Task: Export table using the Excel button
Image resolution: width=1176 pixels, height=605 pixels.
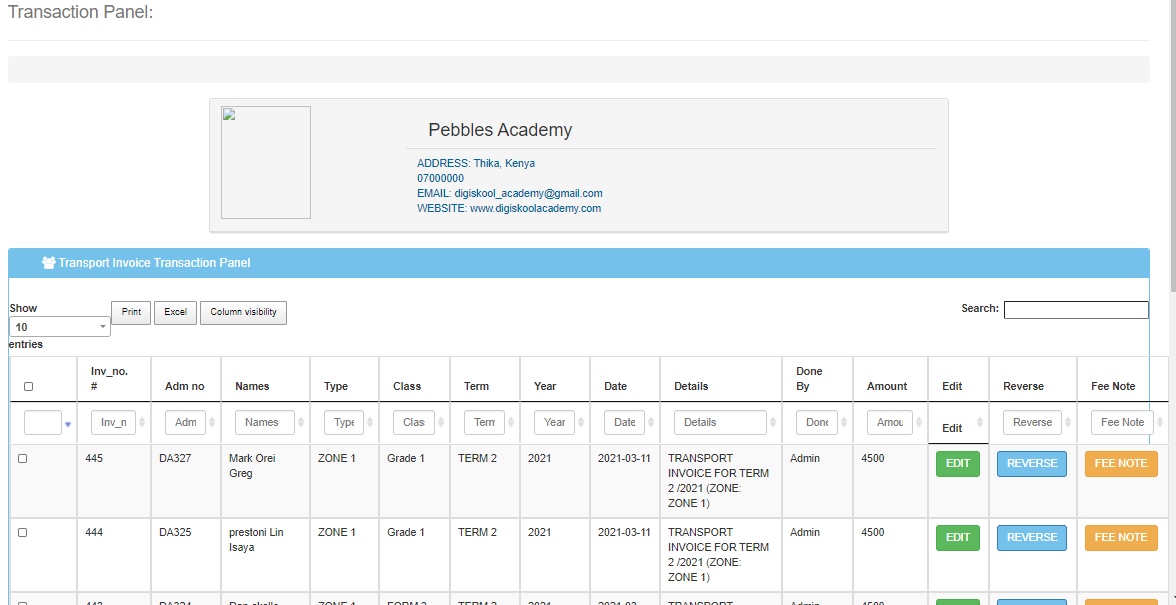Action: pos(175,312)
